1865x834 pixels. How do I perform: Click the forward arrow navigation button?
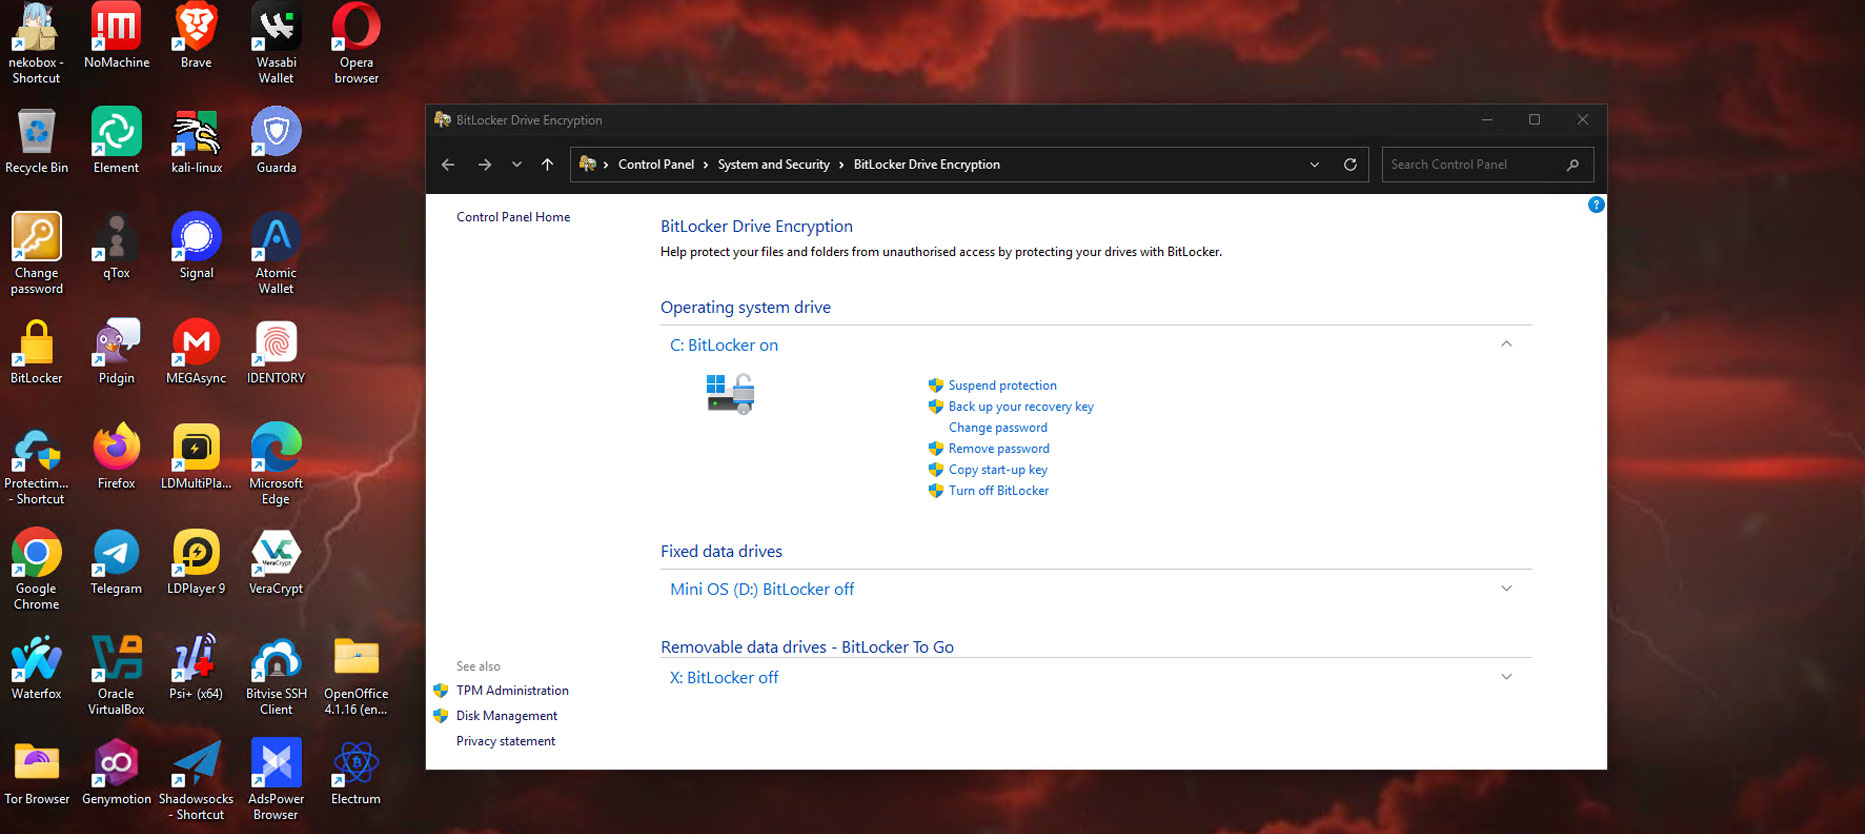[484, 165]
